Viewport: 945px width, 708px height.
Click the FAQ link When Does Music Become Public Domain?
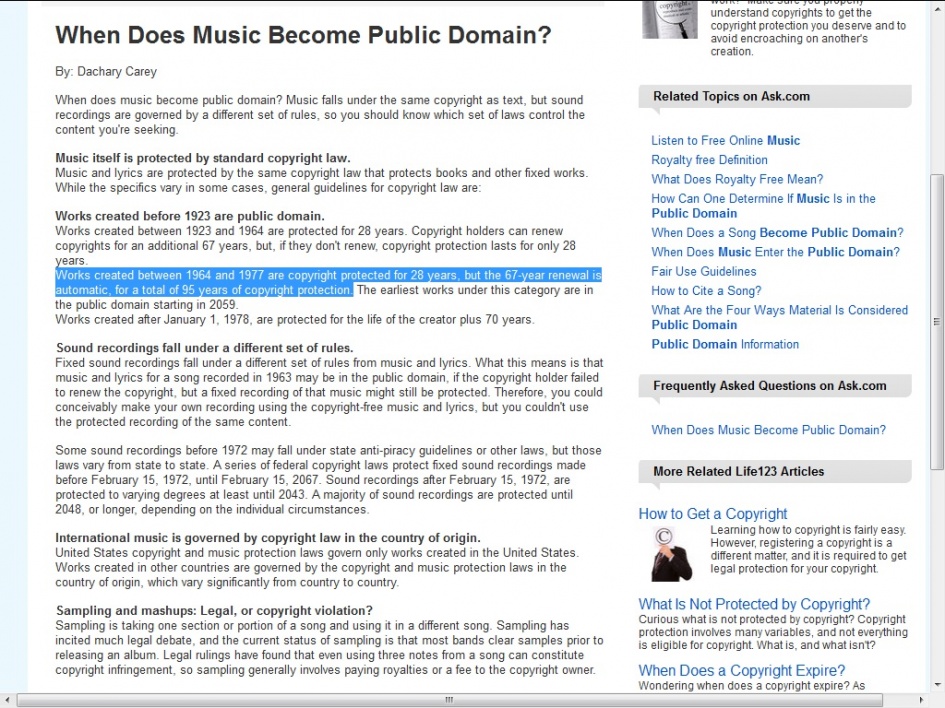click(768, 430)
